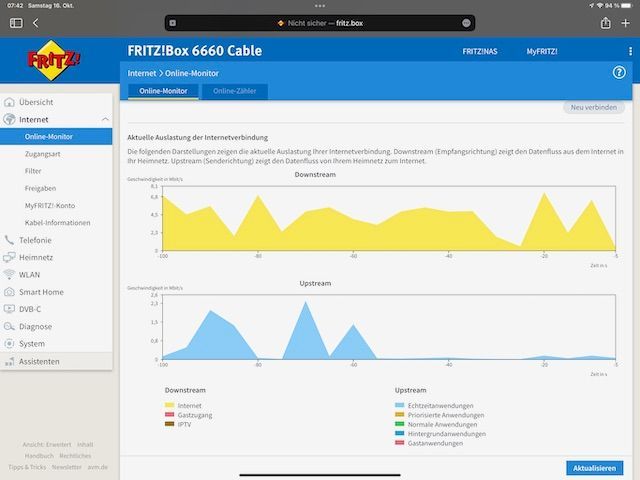The image size is (640, 480).
Task: Click the Ansicht: Erweitert footer link
Action: coord(47,444)
